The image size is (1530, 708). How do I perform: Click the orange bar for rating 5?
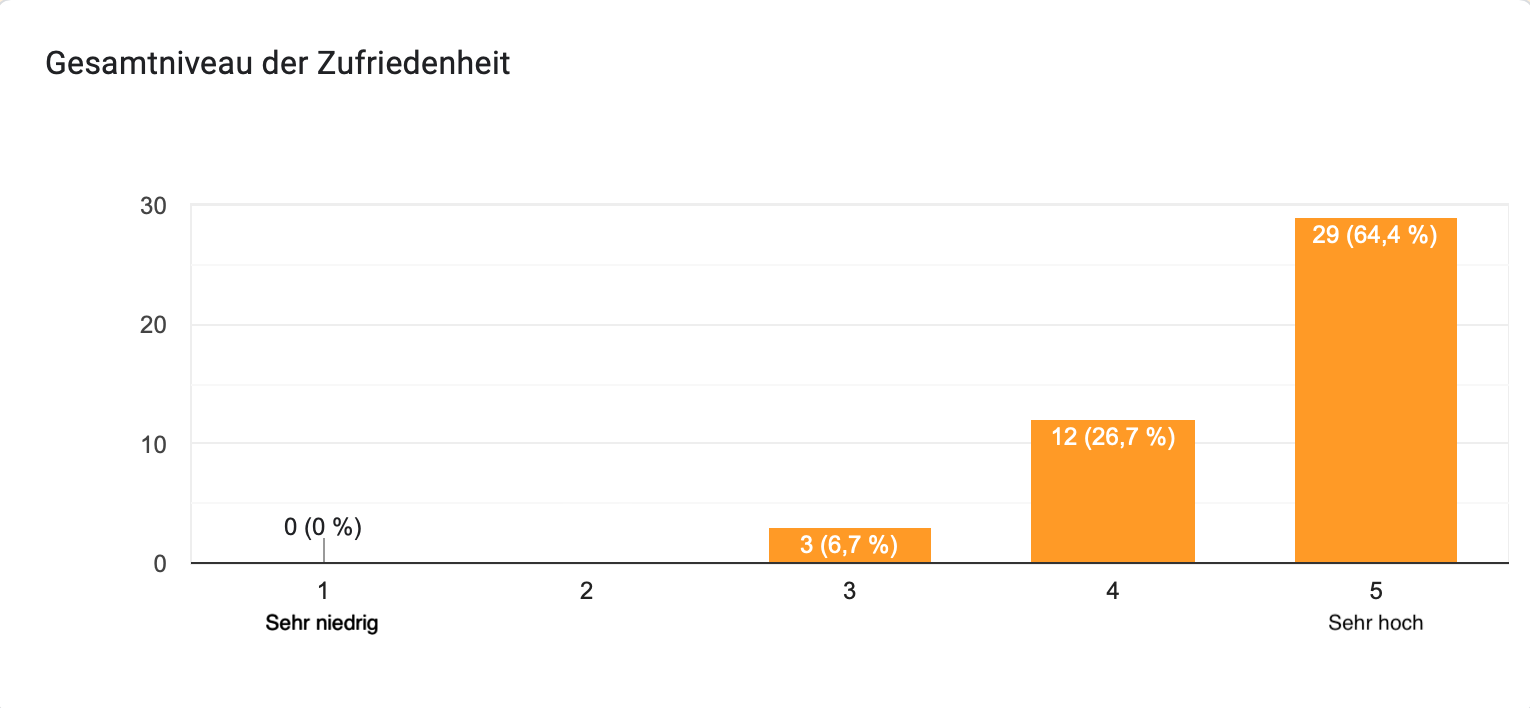(x=1375, y=390)
